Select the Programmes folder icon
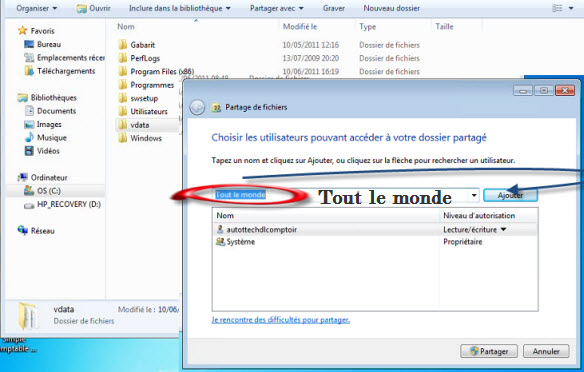Screen dimensions: 584x372 (123, 85)
